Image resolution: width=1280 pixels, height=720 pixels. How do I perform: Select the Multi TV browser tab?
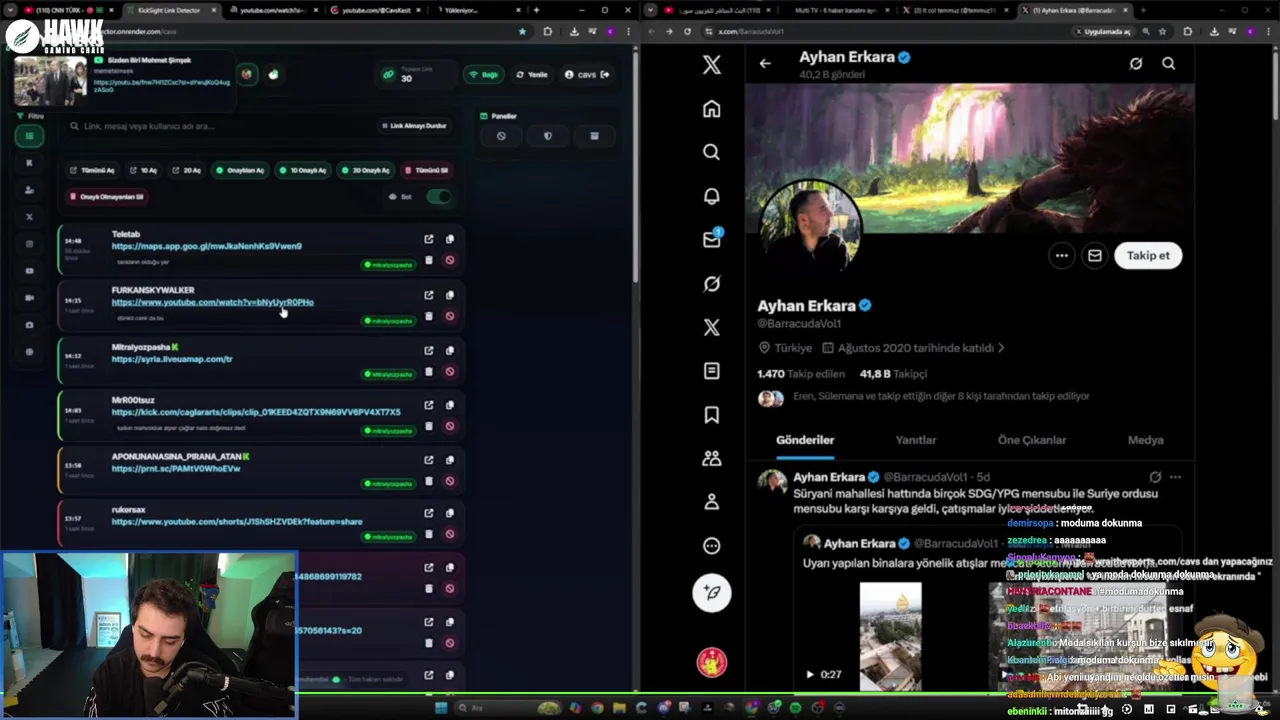(x=836, y=10)
